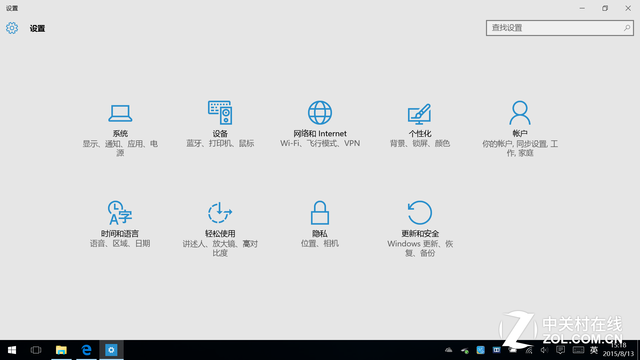Screen dimensions: 640x360
Task: Open the Windows Start menu
Action: 12,350
